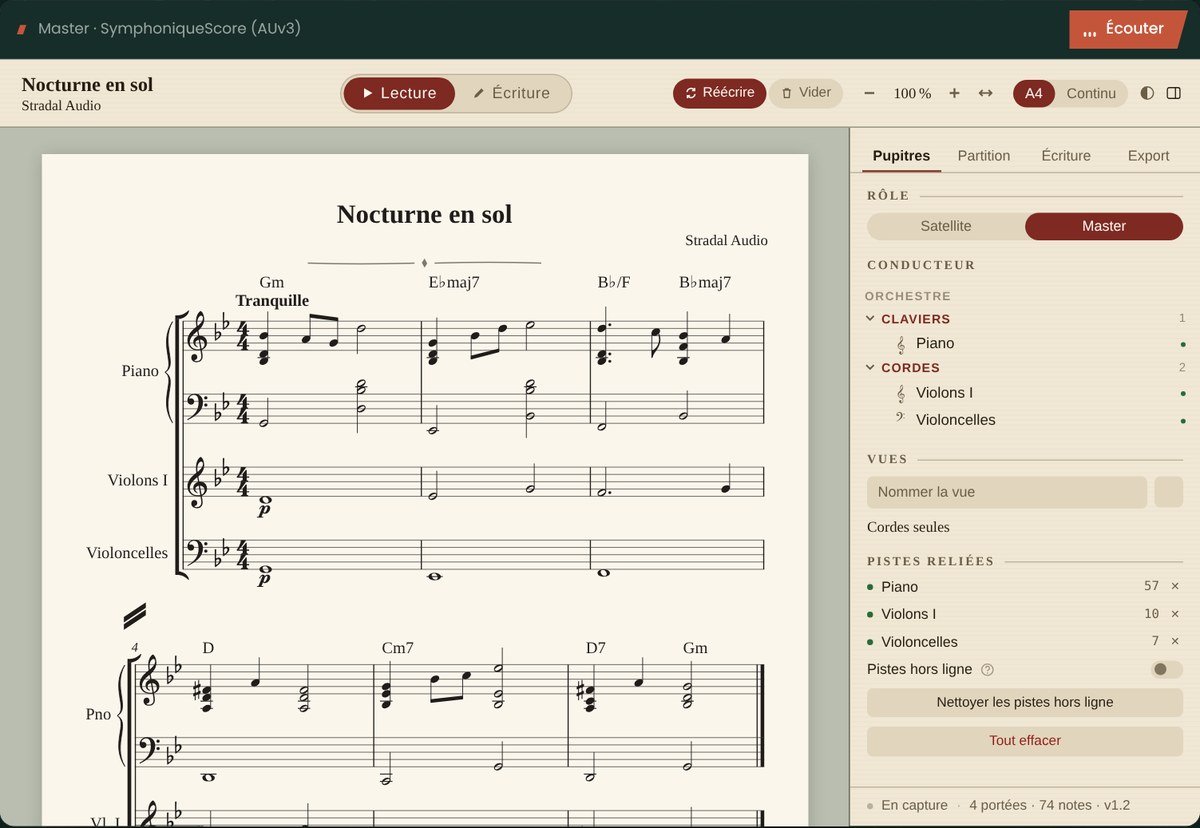Zoom out with the minus icon
Image resolution: width=1200 pixels, height=828 pixels.
(x=869, y=93)
